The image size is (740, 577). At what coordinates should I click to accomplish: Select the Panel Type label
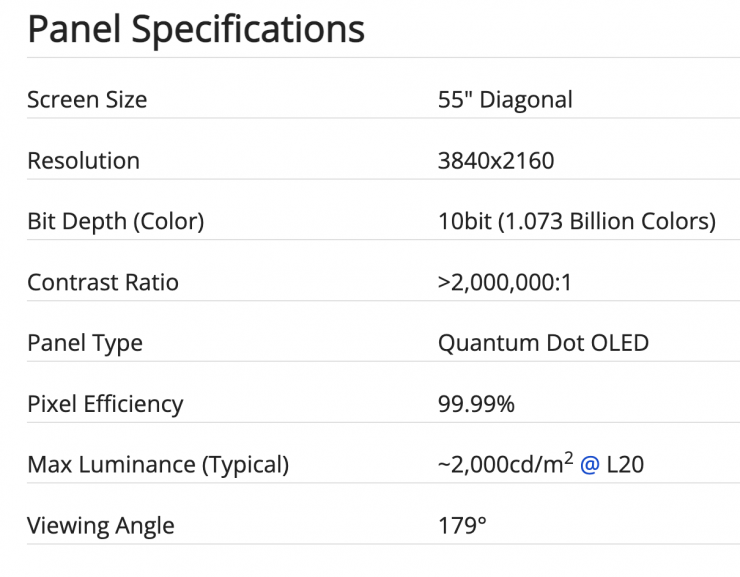point(85,344)
